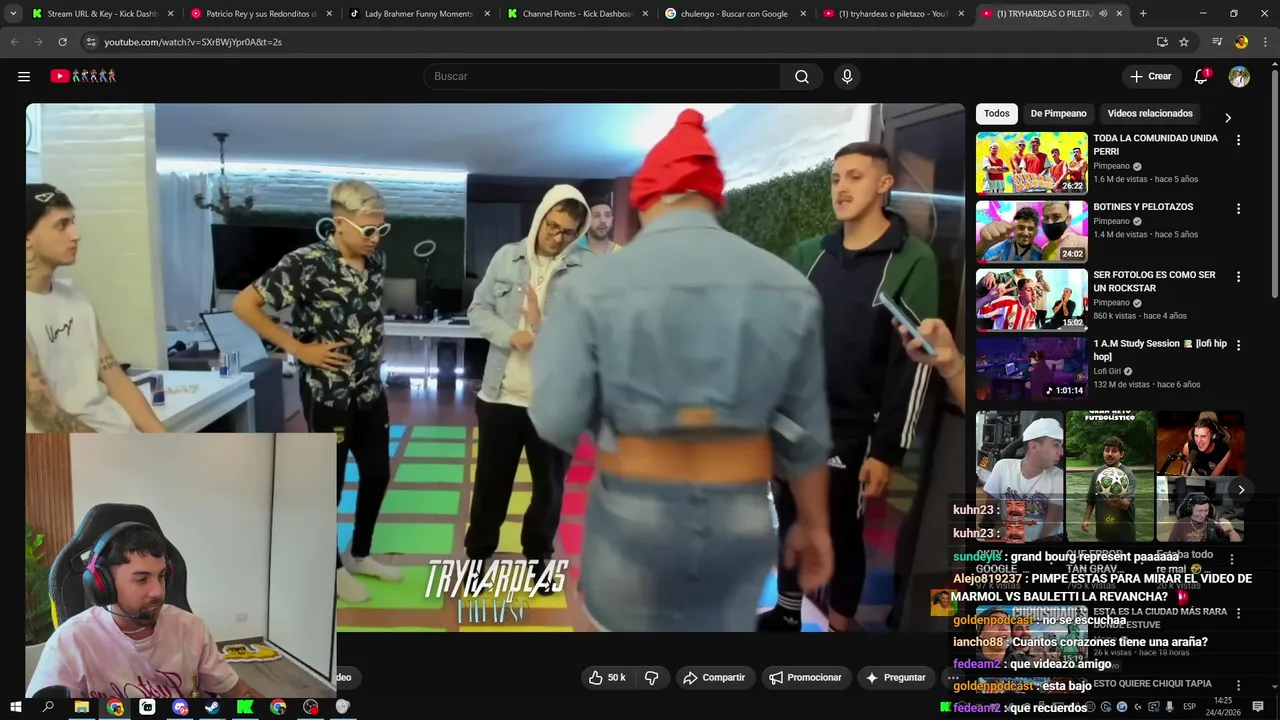
Task: Switch to chulengo Google search tab
Action: pos(735,14)
